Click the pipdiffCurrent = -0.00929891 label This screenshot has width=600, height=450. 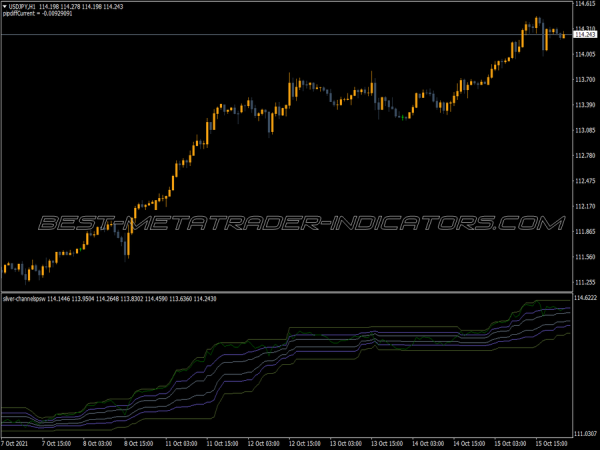click(38, 14)
